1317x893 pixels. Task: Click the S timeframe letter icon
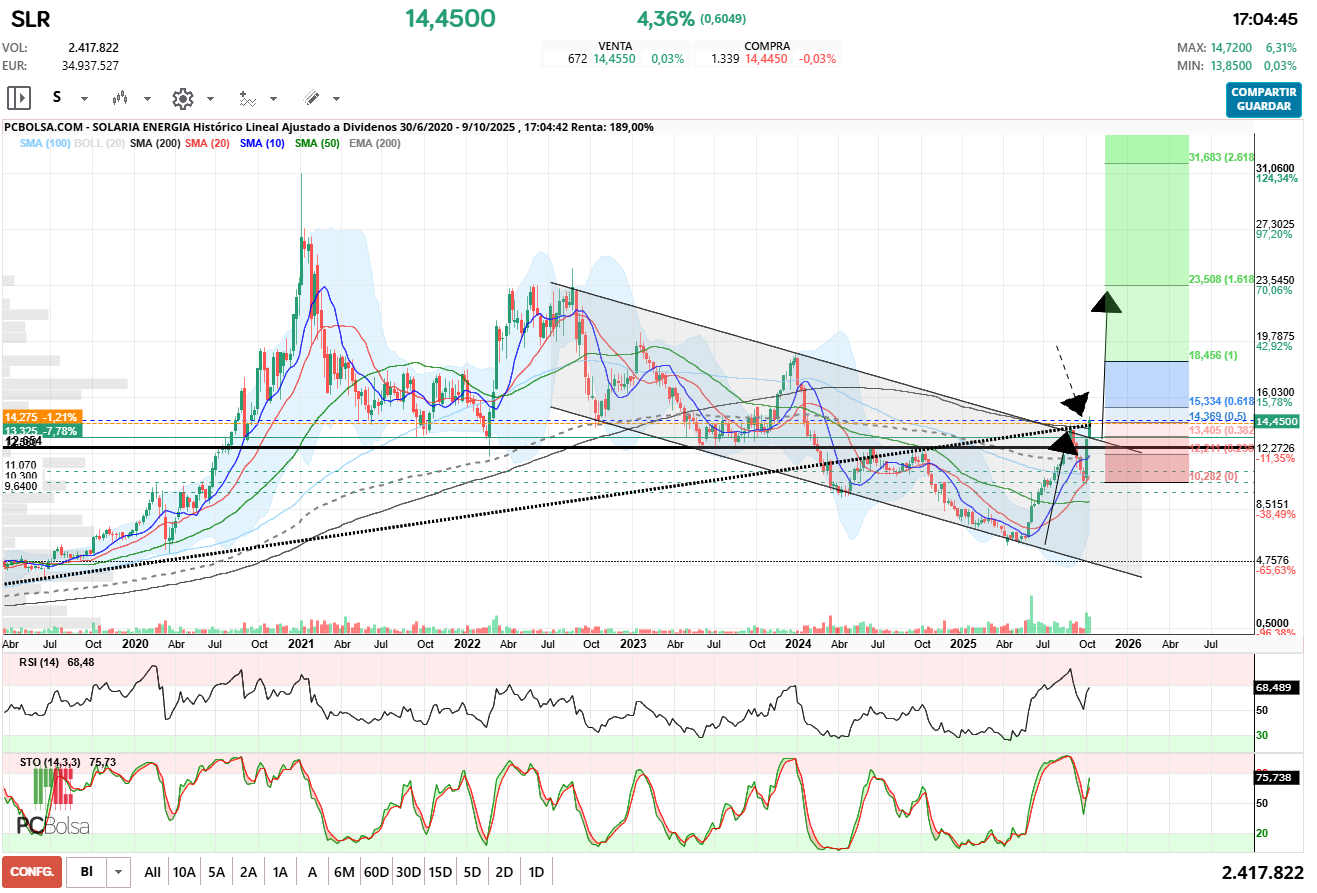pos(57,98)
